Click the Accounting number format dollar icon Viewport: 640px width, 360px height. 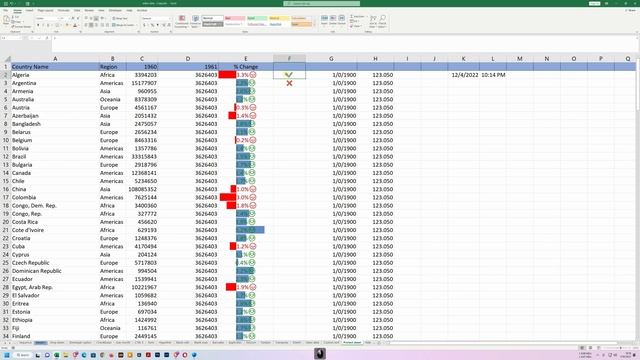[144, 25]
